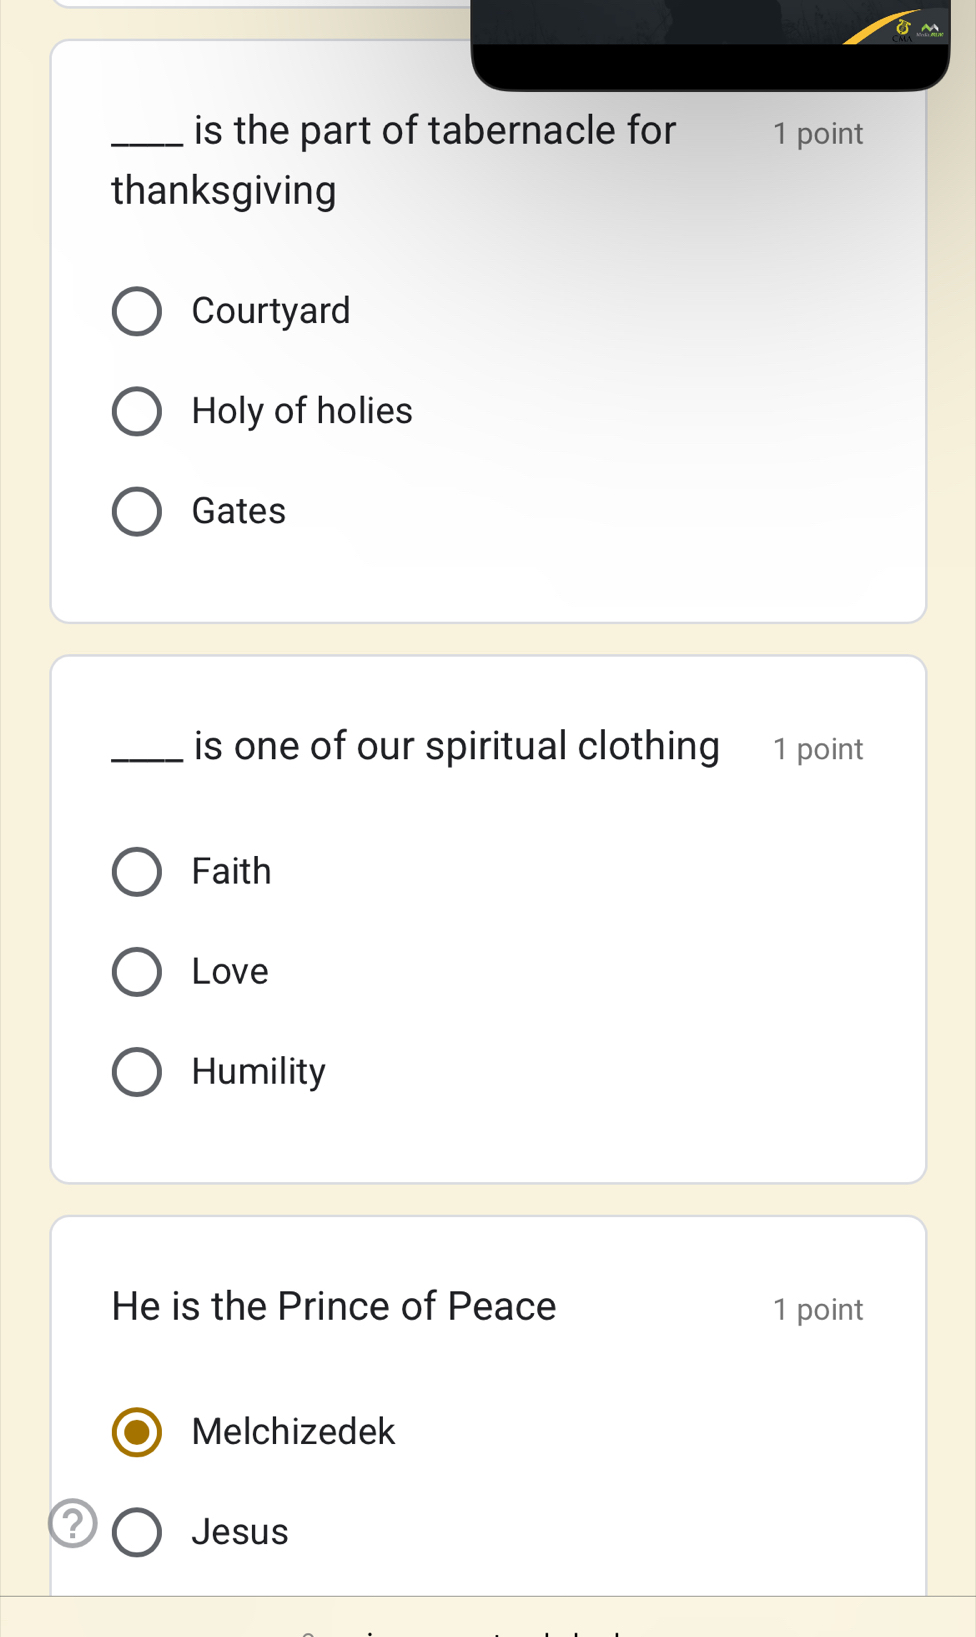Click the selected Melchizedek radio button

(x=137, y=1432)
